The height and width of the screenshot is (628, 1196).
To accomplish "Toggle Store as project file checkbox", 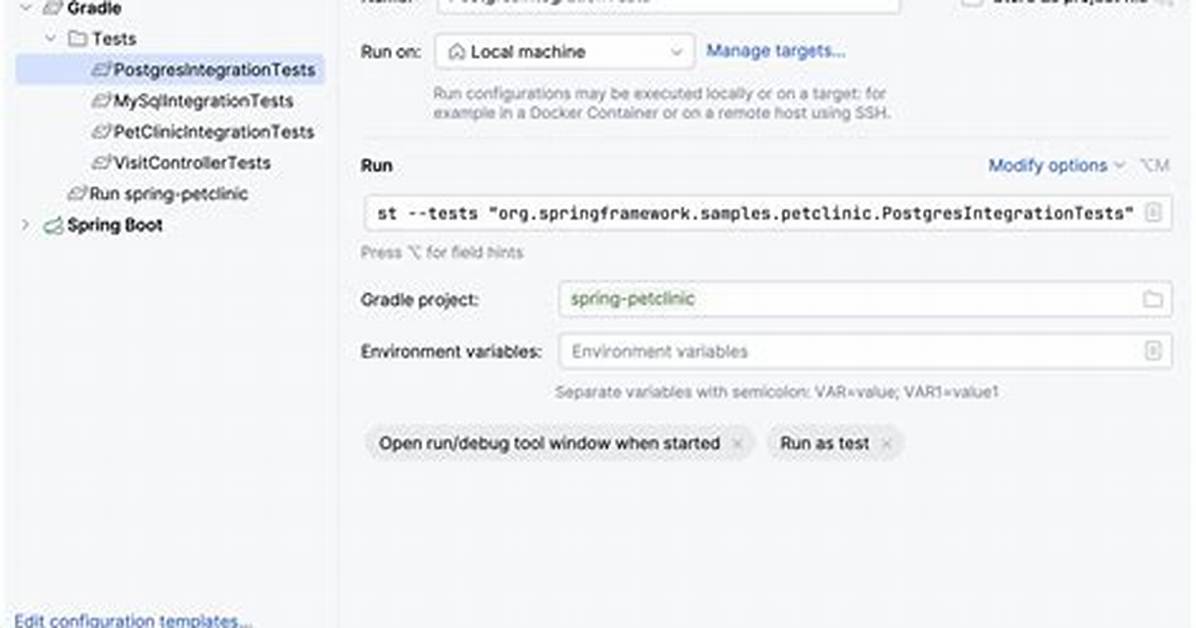I will tap(972, 2).
